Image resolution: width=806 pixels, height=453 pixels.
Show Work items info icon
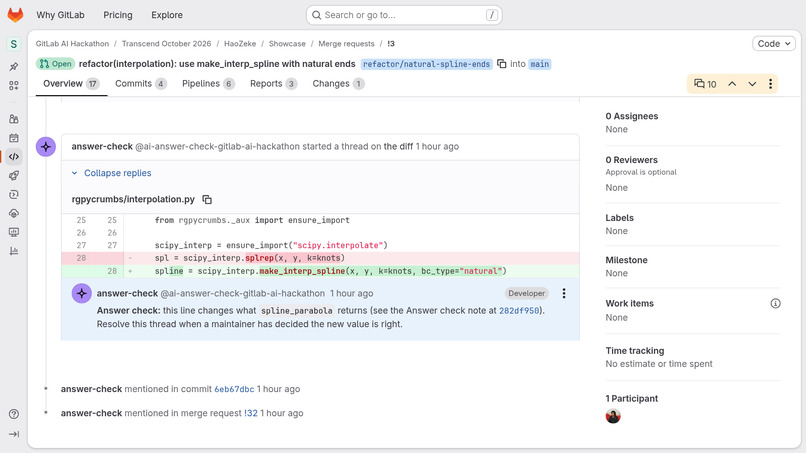(775, 303)
